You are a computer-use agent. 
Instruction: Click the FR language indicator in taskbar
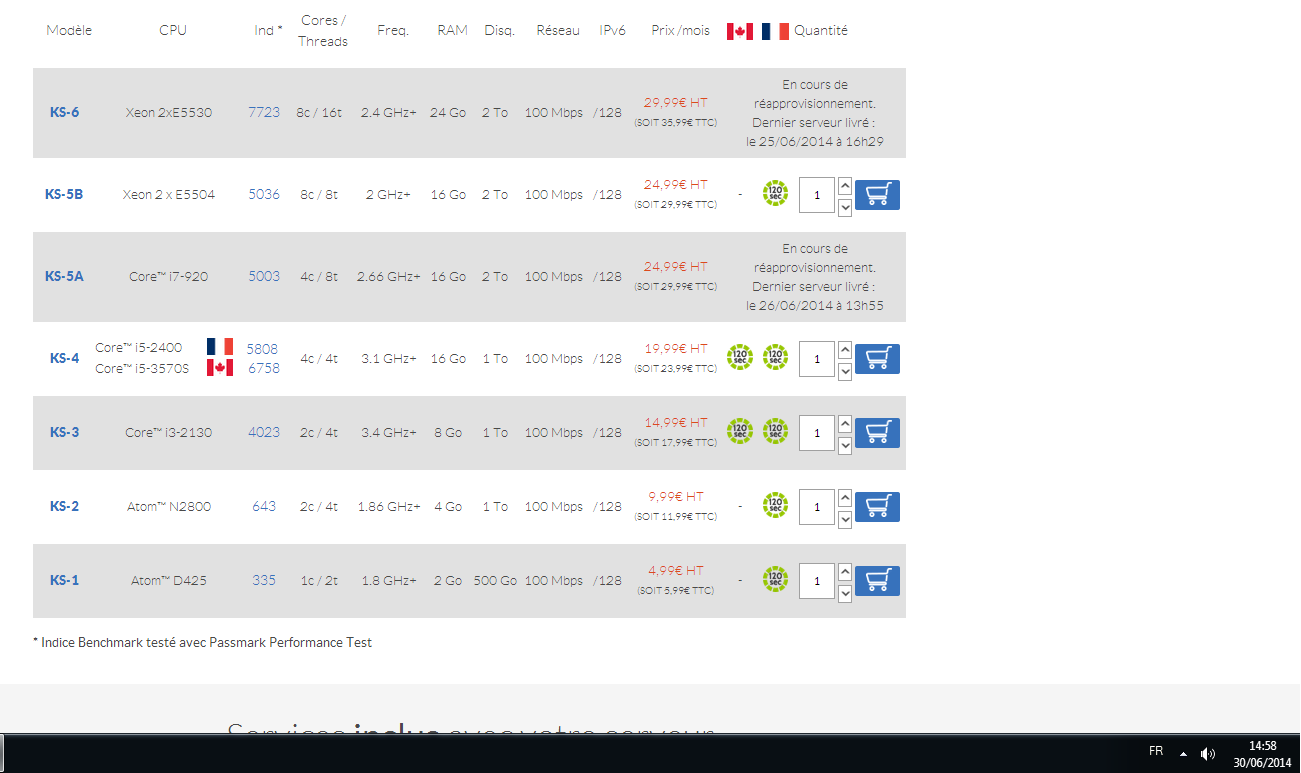click(1156, 751)
